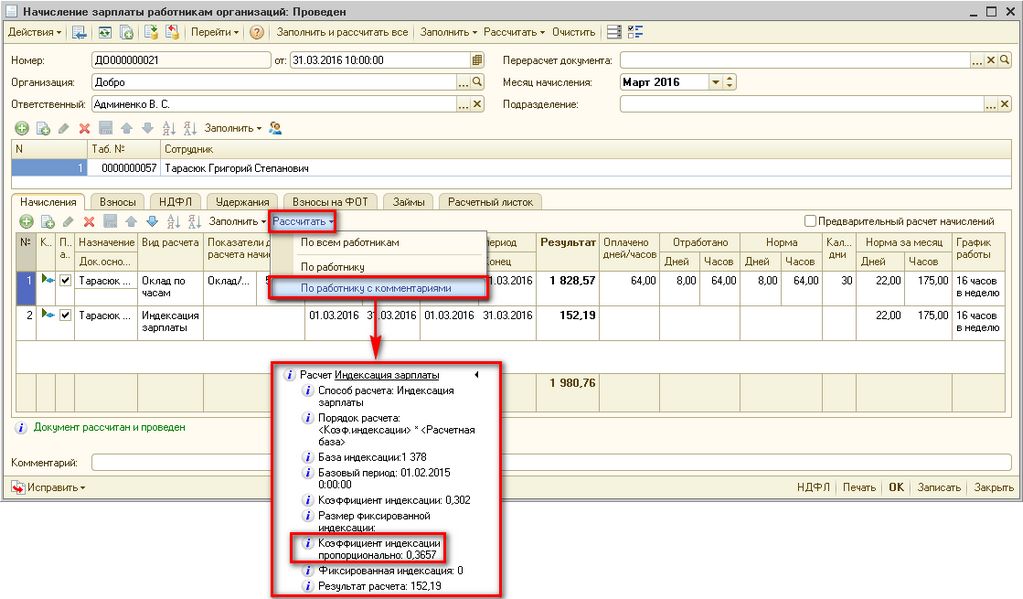This screenshot has width=1023, height=599.
Task: Click the Записать button
Action: tap(939, 487)
